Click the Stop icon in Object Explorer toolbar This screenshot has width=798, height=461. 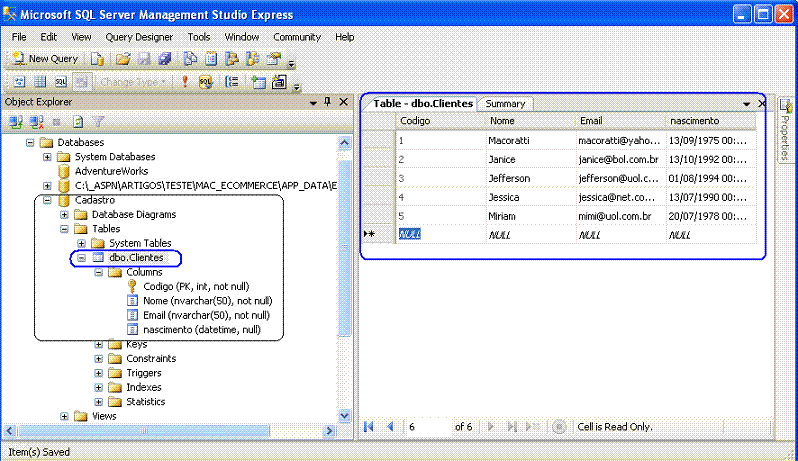click(x=57, y=122)
